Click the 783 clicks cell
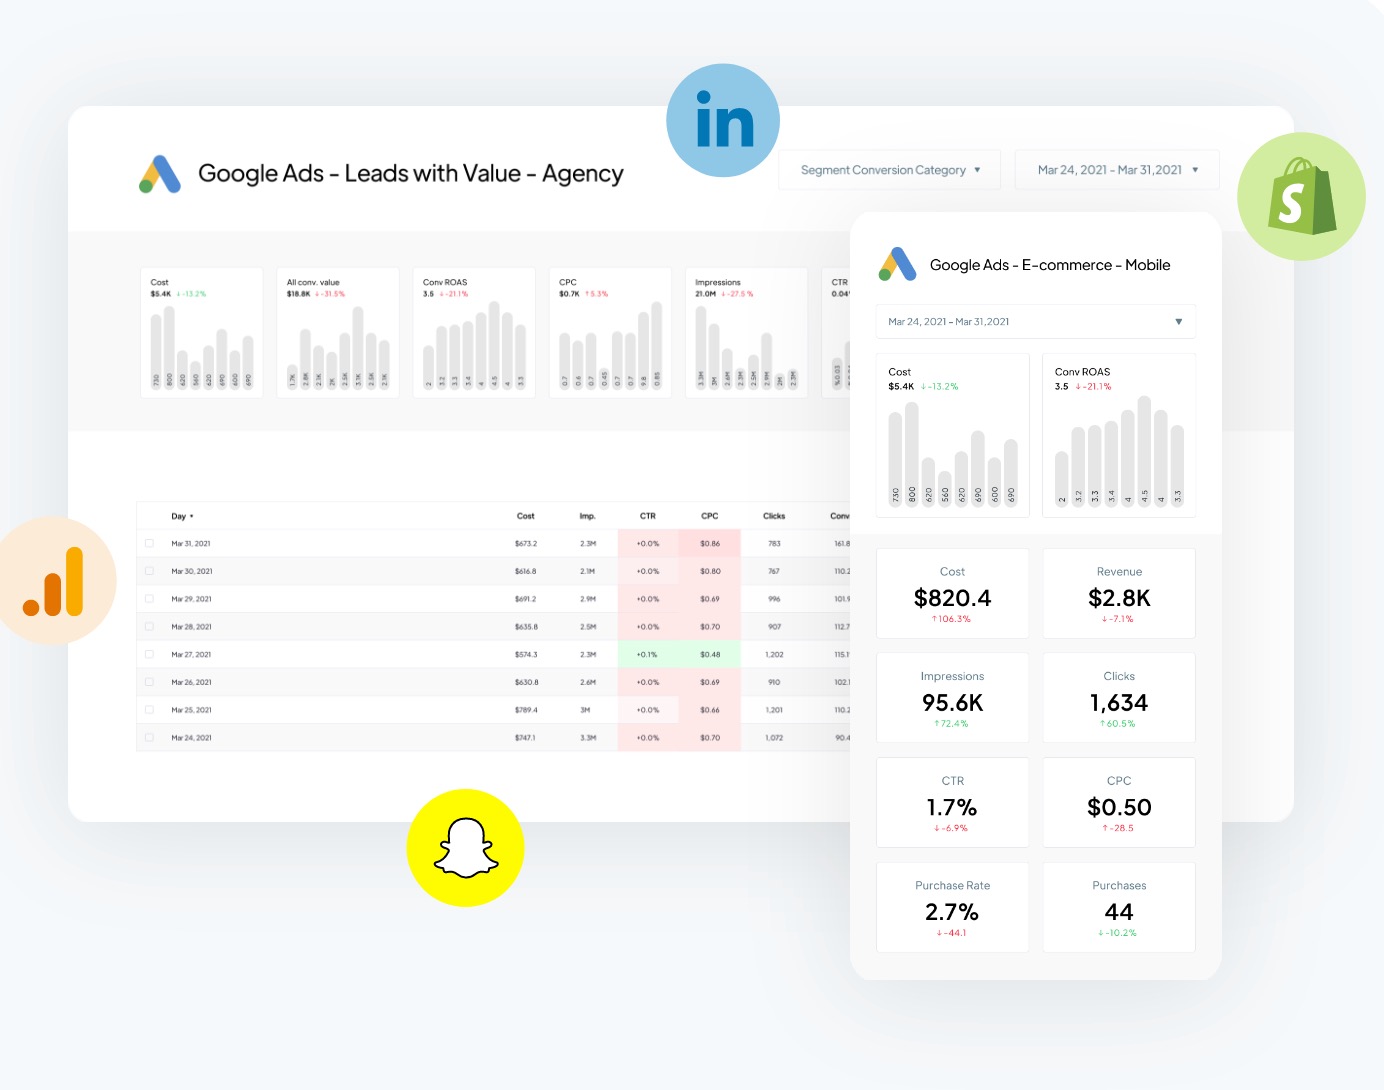 coord(774,544)
